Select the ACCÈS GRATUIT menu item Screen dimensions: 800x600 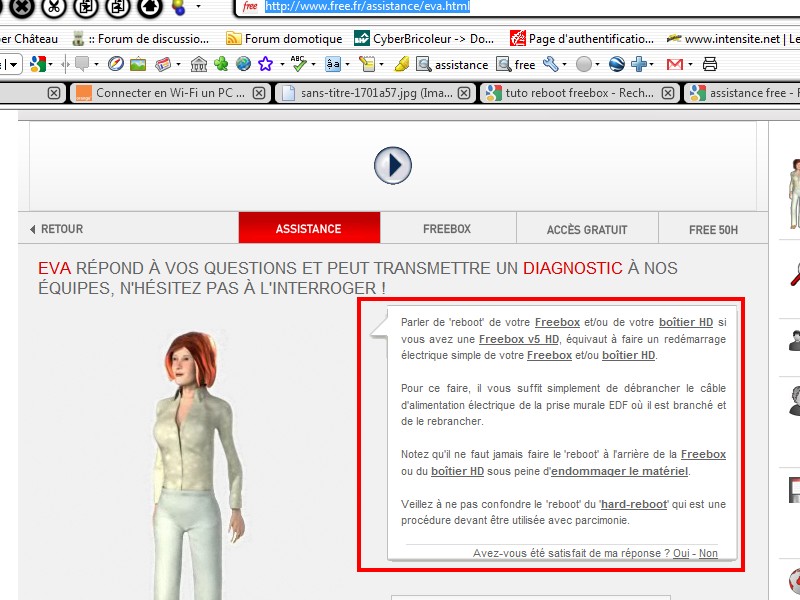(x=587, y=229)
